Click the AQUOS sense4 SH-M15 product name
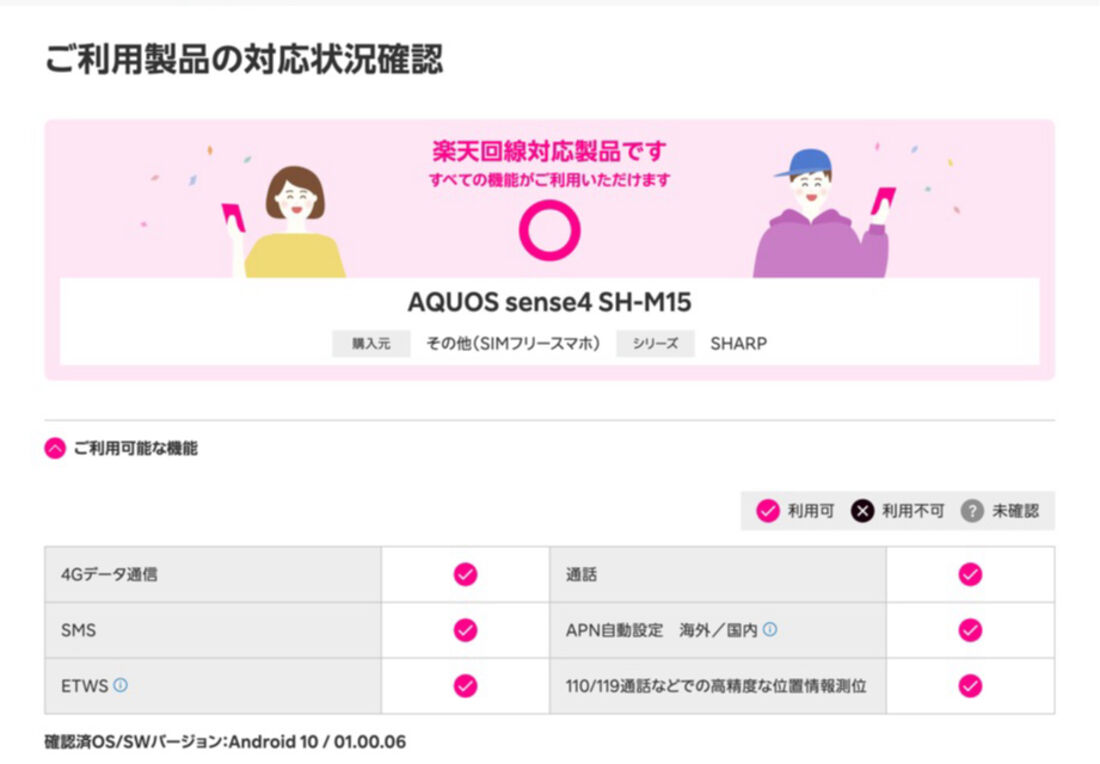This screenshot has width=1100, height=764. pyautogui.click(x=549, y=302)
